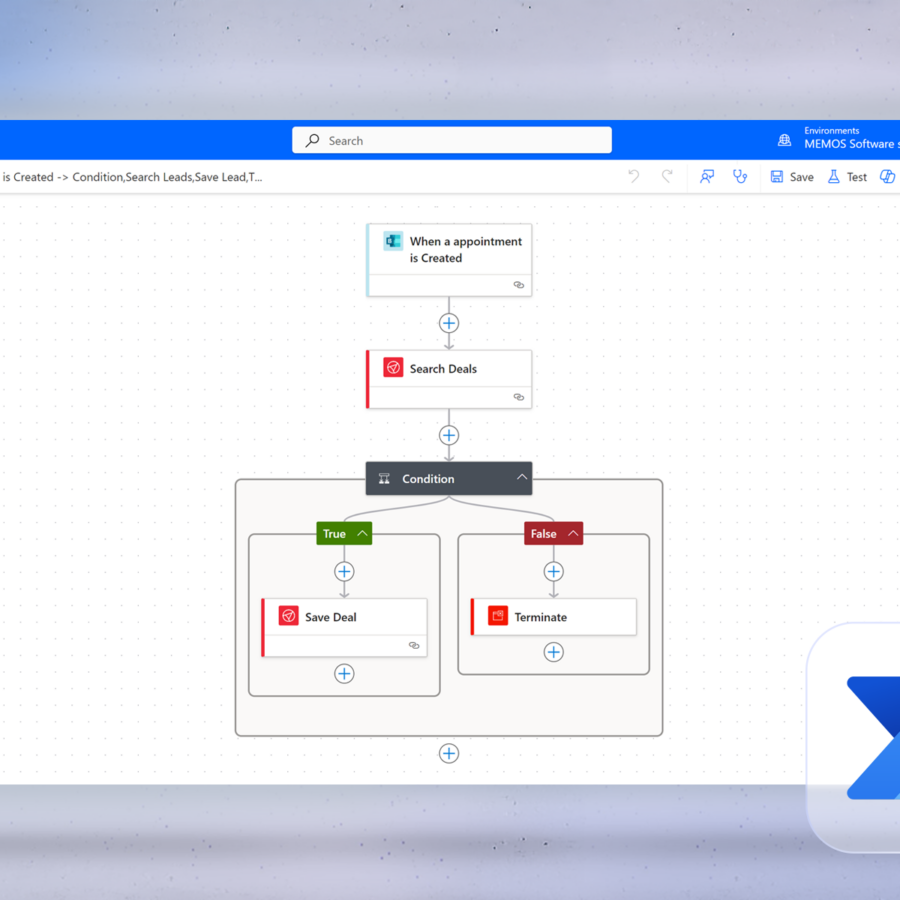Screen dimensions: 900x900
Task: Run the Flow checker stethoscope icon
Action: [x=740, y=176]
